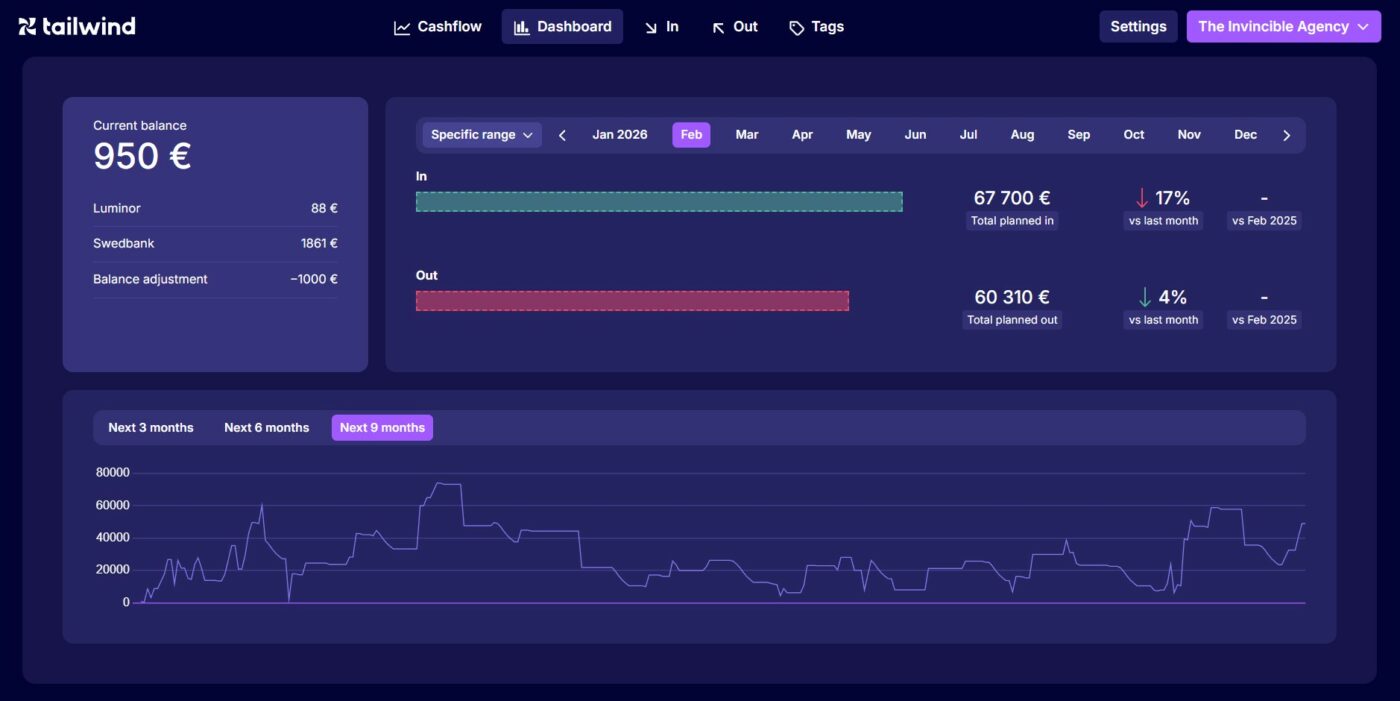
Task: Switch chart to Next 6 months
Action: [266, 428]
